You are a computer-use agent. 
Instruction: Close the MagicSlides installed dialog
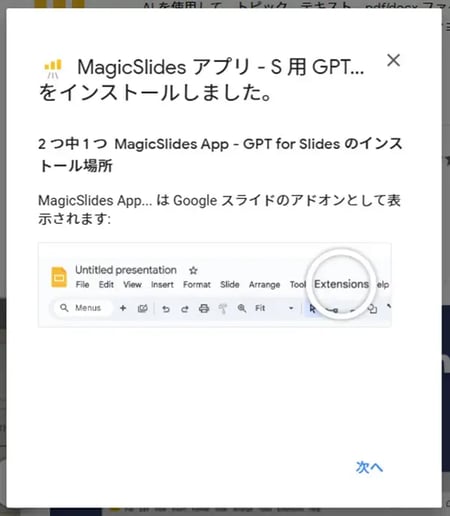394,60
